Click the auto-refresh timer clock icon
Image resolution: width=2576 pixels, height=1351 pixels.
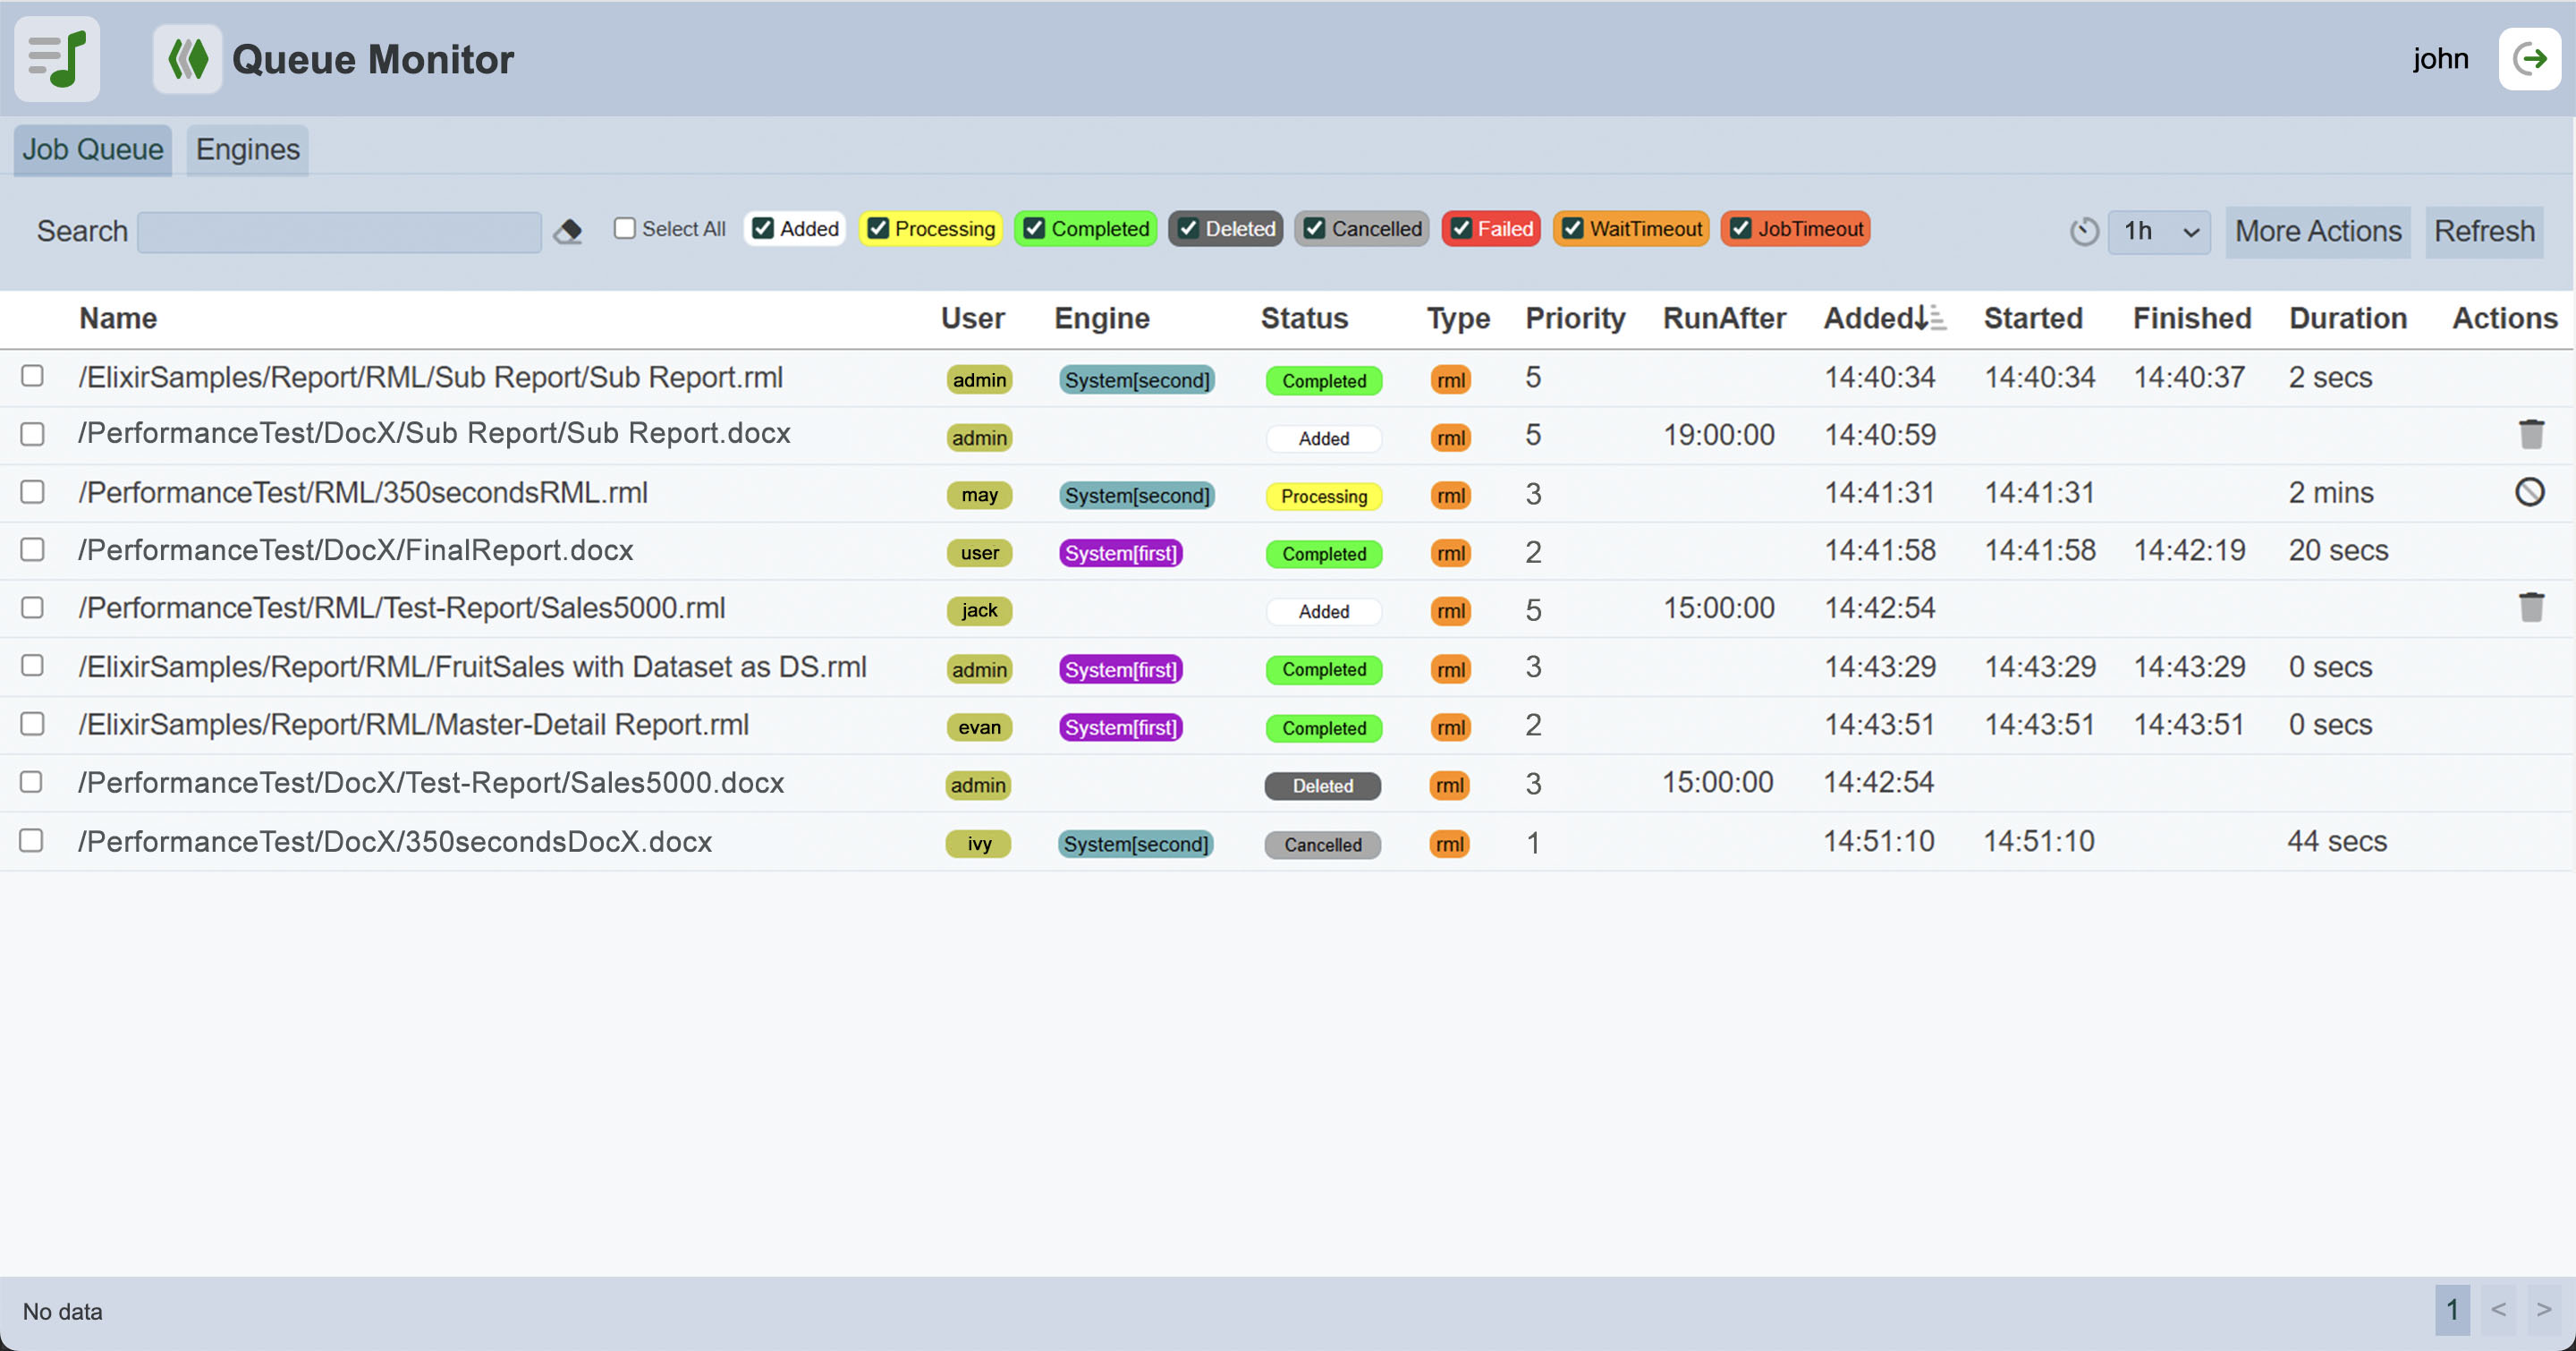coord(2084,232)
